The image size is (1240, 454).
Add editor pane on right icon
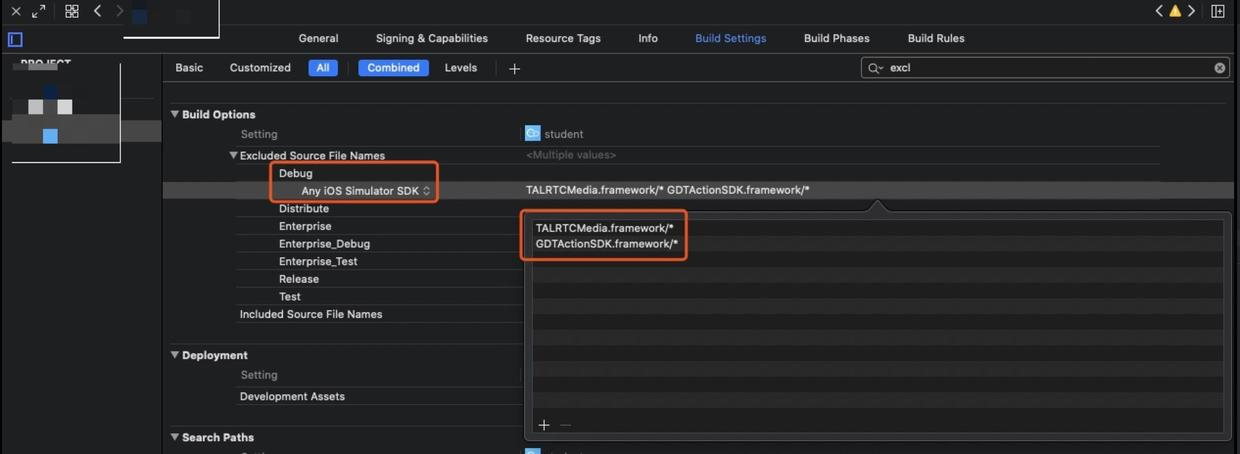coord(1218,11)
